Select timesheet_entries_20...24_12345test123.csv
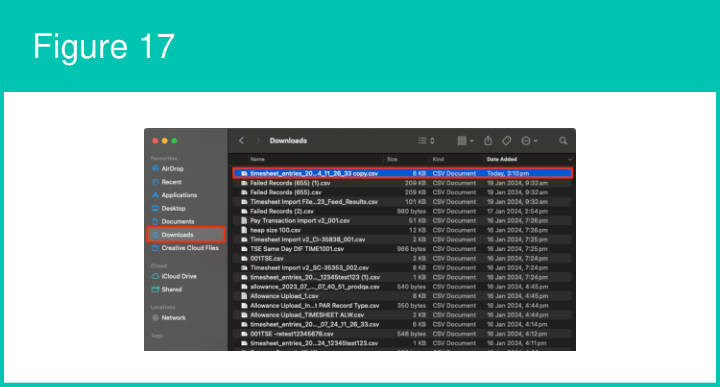Screen dimensions: 720x387 403,343
